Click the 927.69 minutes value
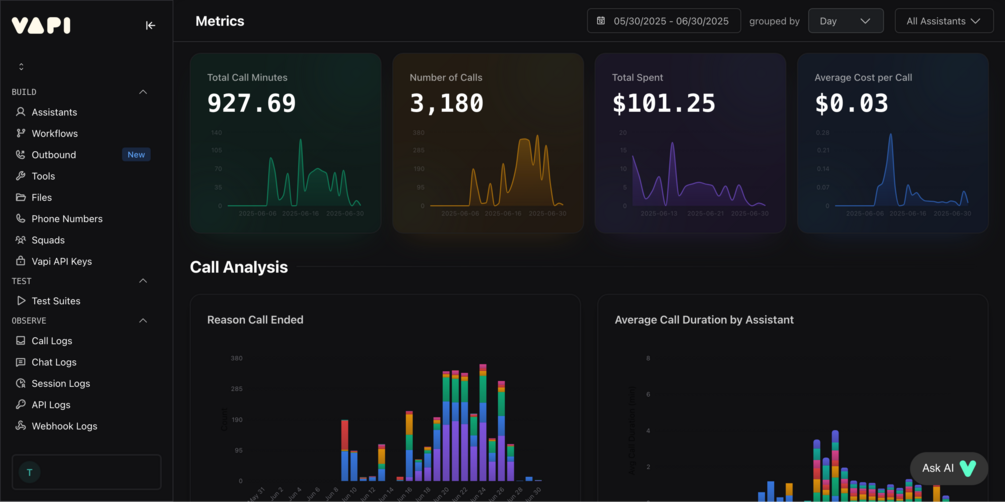Image resolution: width=1005 pixels, height=502 pixels. click(x=251, y=103)
